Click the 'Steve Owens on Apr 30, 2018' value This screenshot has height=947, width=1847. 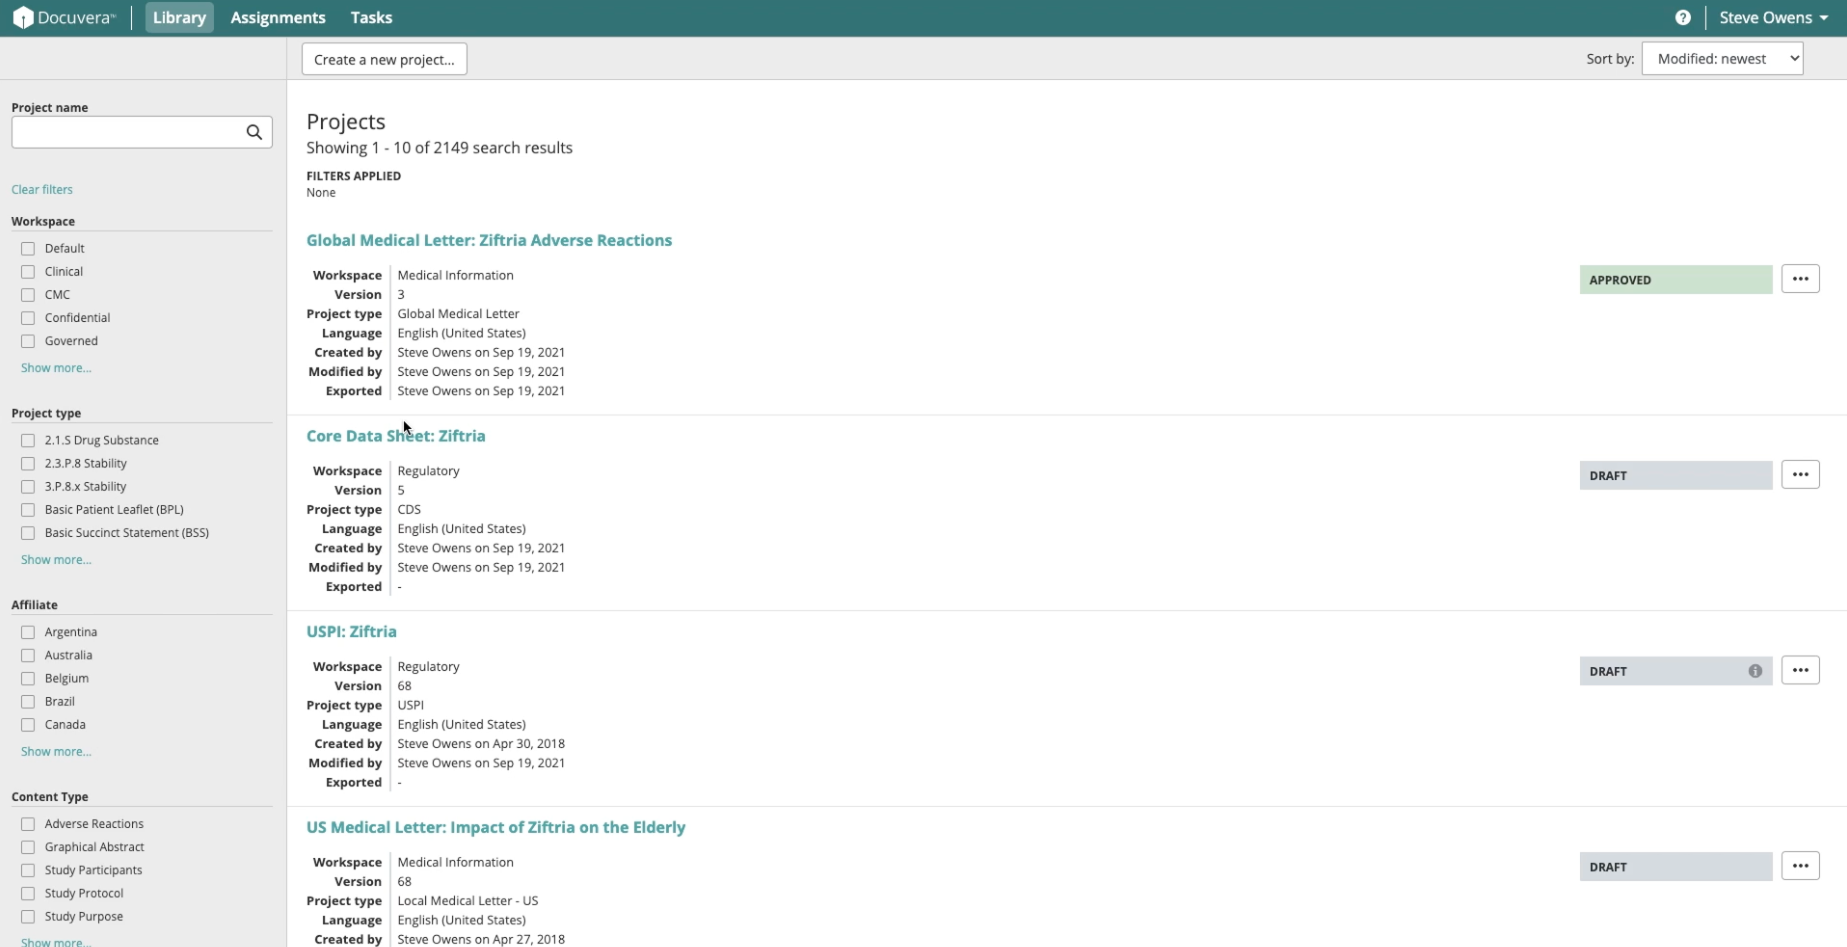[481, 744]
